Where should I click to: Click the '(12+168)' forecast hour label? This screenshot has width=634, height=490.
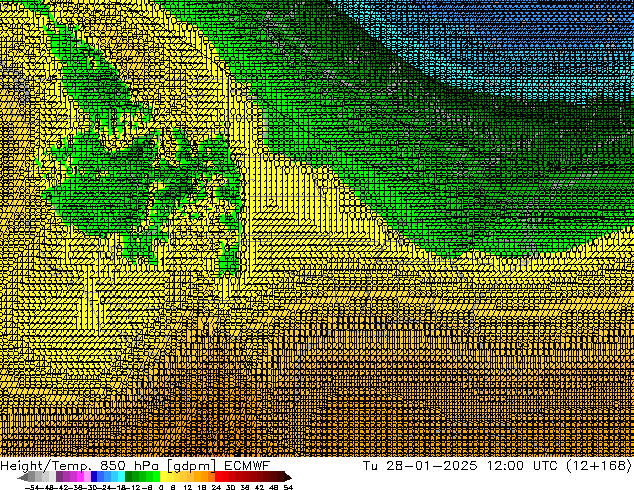point(599,466)
